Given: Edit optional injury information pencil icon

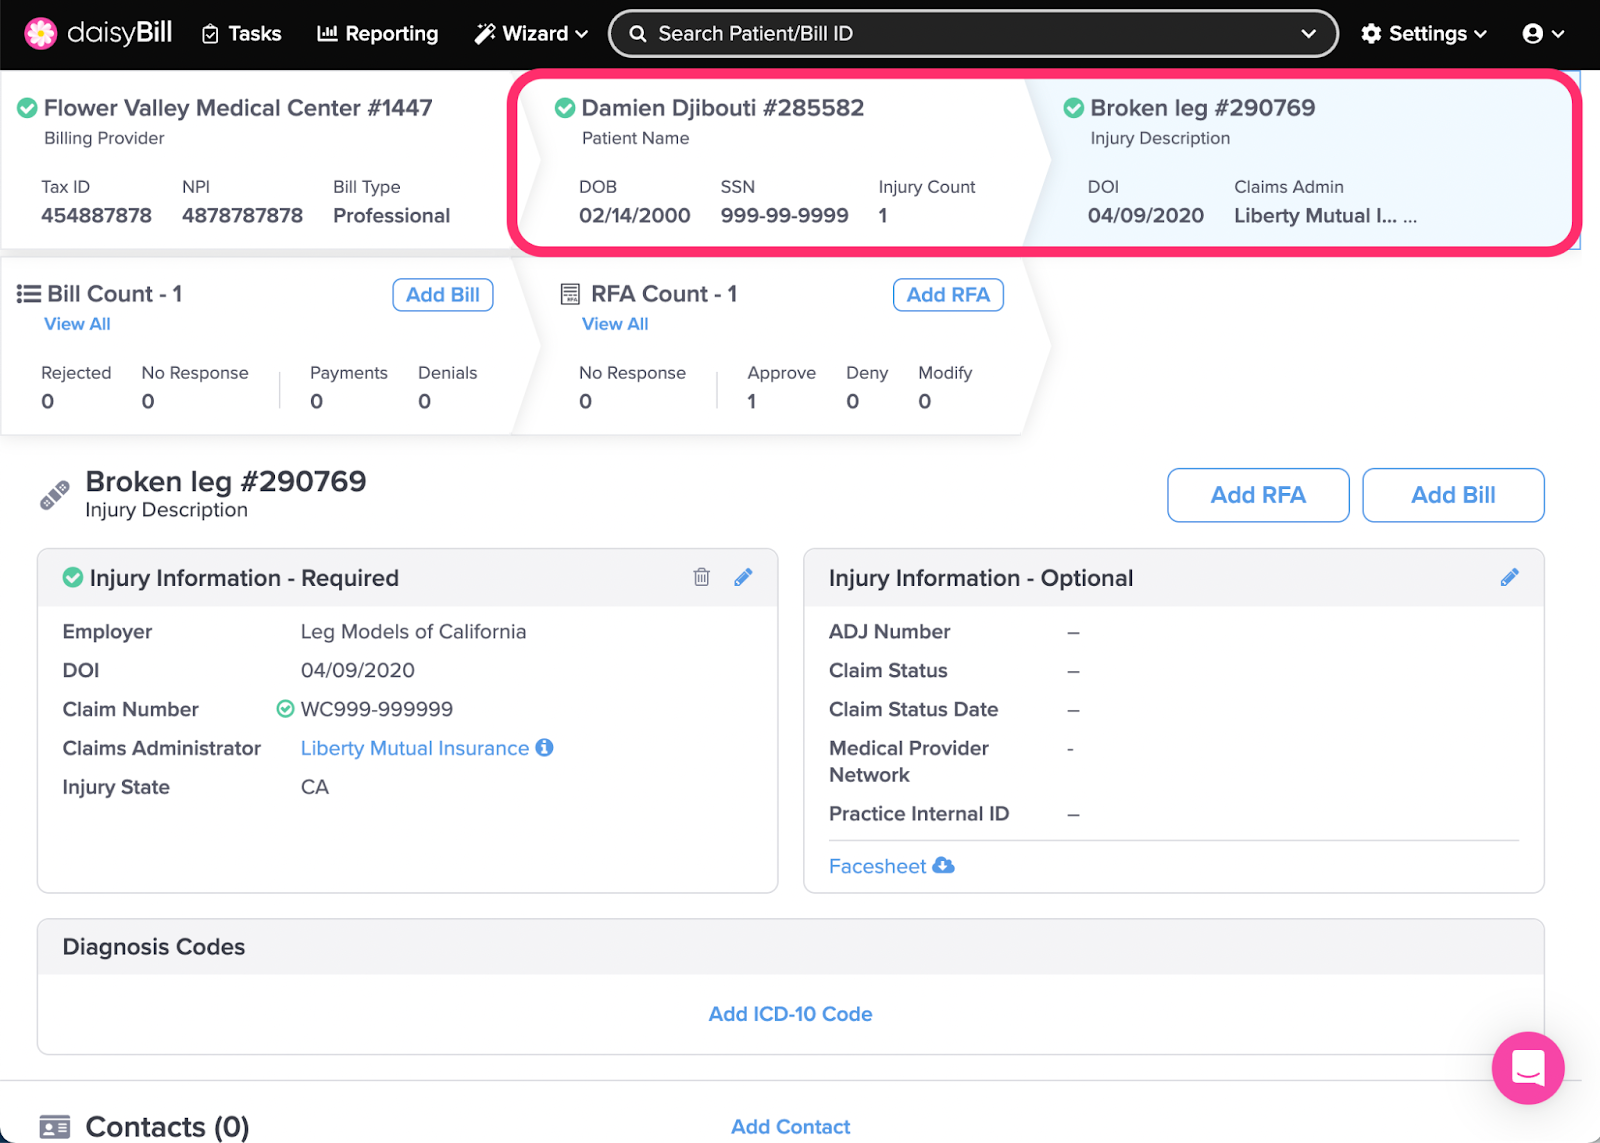Looking at the screenshot, I should click(1509, 577).
